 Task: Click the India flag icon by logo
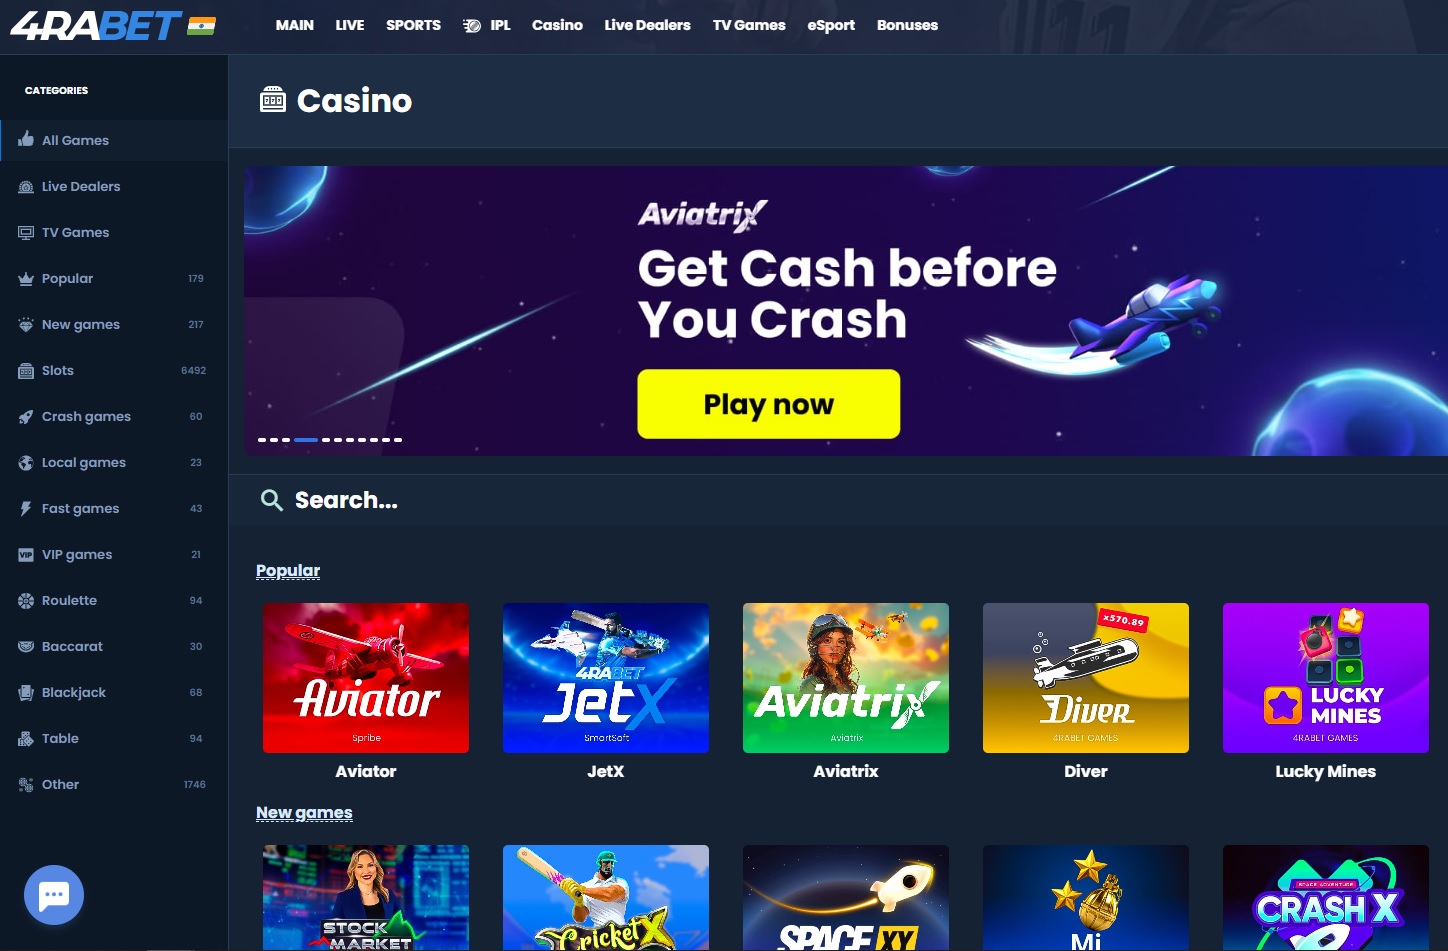(x=201, y=26)
